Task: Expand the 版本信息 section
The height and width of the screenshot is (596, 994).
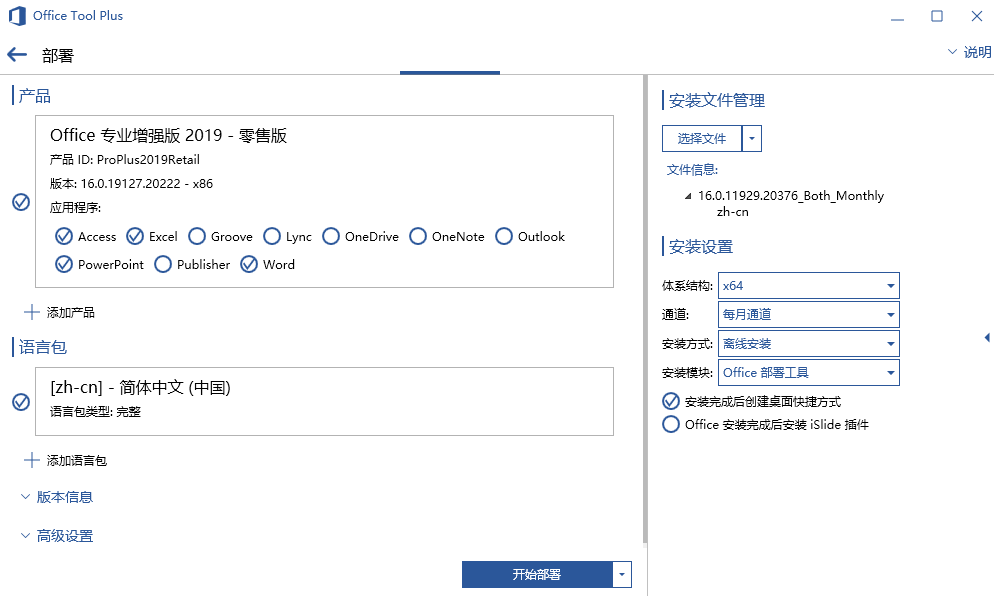Action: (57, 497)
